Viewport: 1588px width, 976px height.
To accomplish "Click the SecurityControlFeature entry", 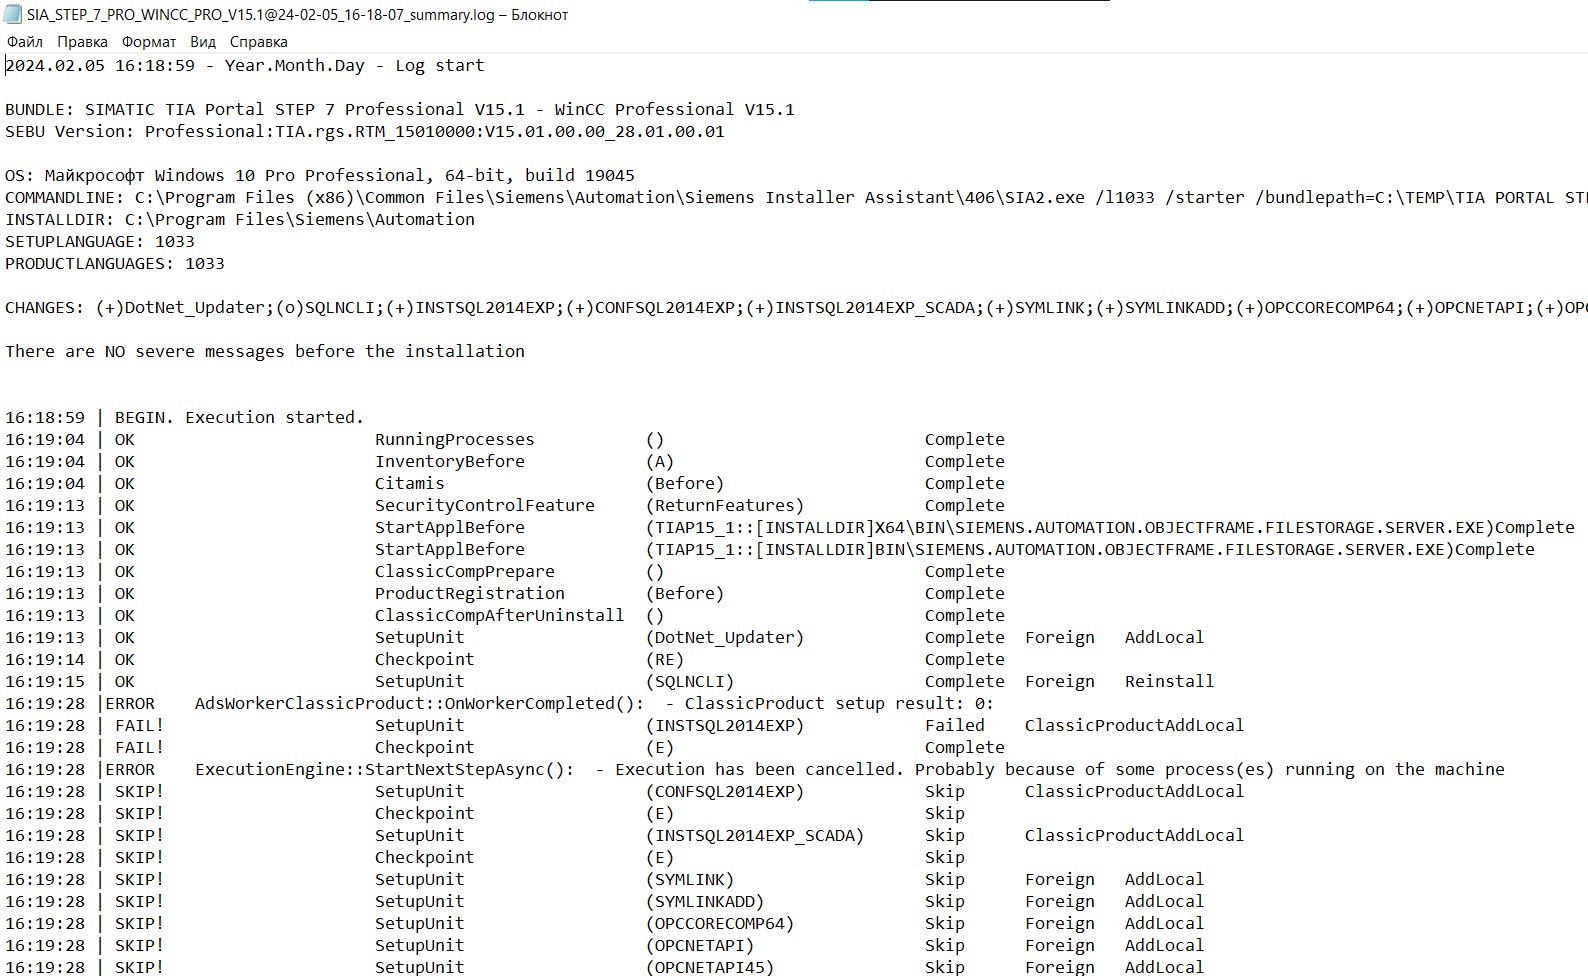I will [x=485, y=506].
